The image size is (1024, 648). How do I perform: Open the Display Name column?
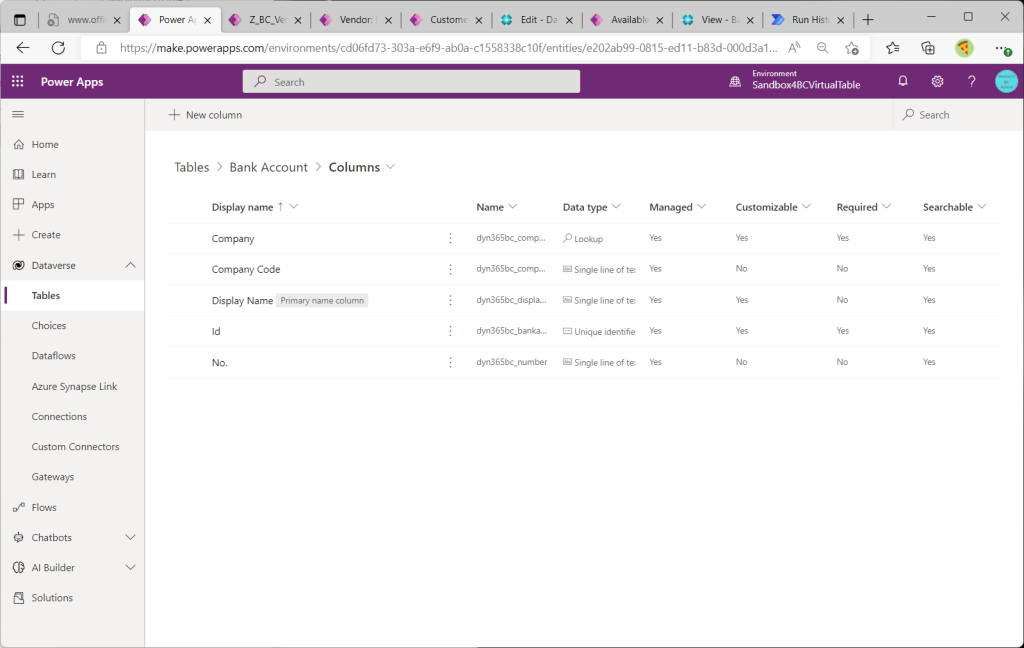(x=242, y=300)
